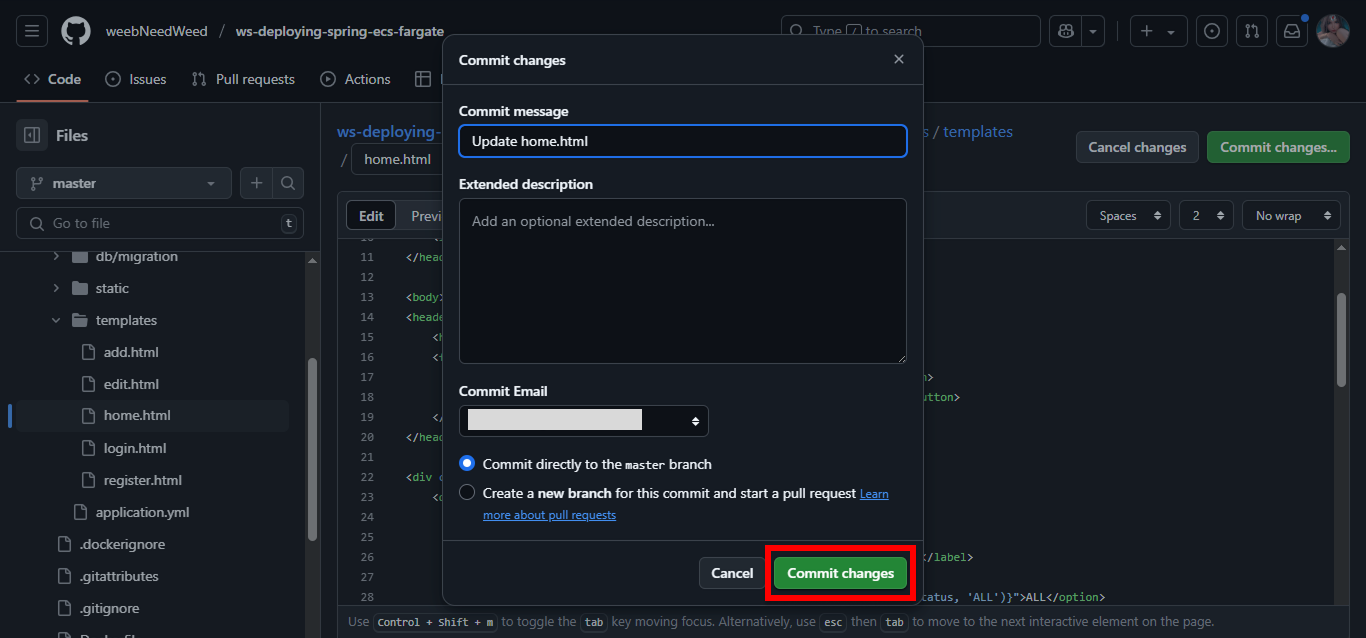Open the Commit Email dropdown
1366x638 pixels.
point(584,421)
